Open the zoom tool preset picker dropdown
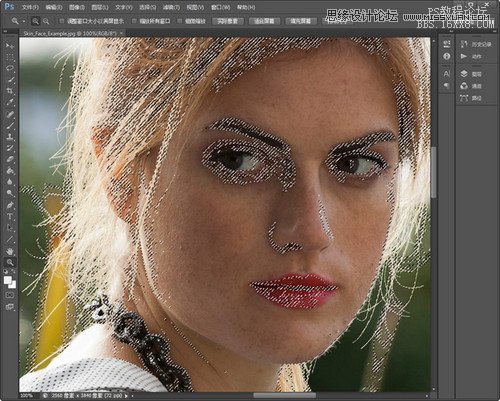500x401 pixels. (24, 21)
